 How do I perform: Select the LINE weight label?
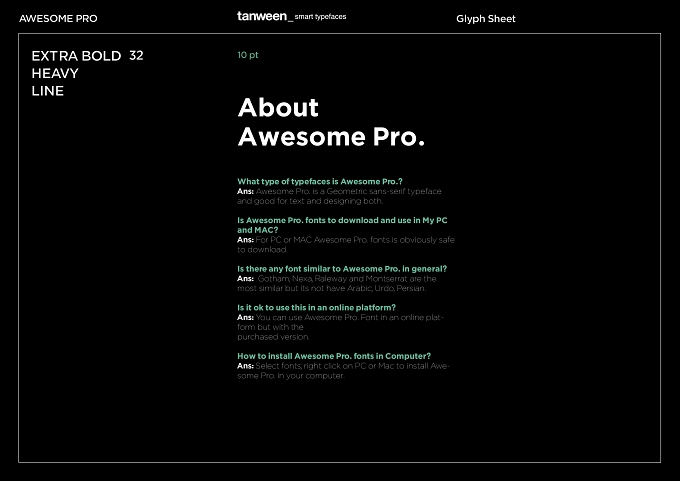[48, 91]
